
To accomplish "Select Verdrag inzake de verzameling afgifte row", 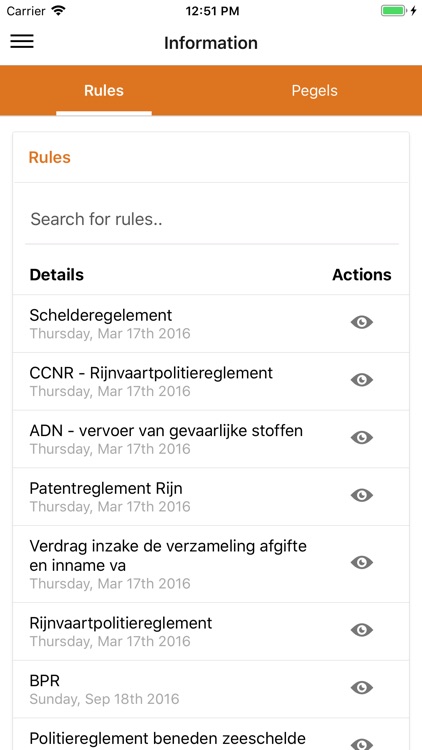I will [211, 564].
